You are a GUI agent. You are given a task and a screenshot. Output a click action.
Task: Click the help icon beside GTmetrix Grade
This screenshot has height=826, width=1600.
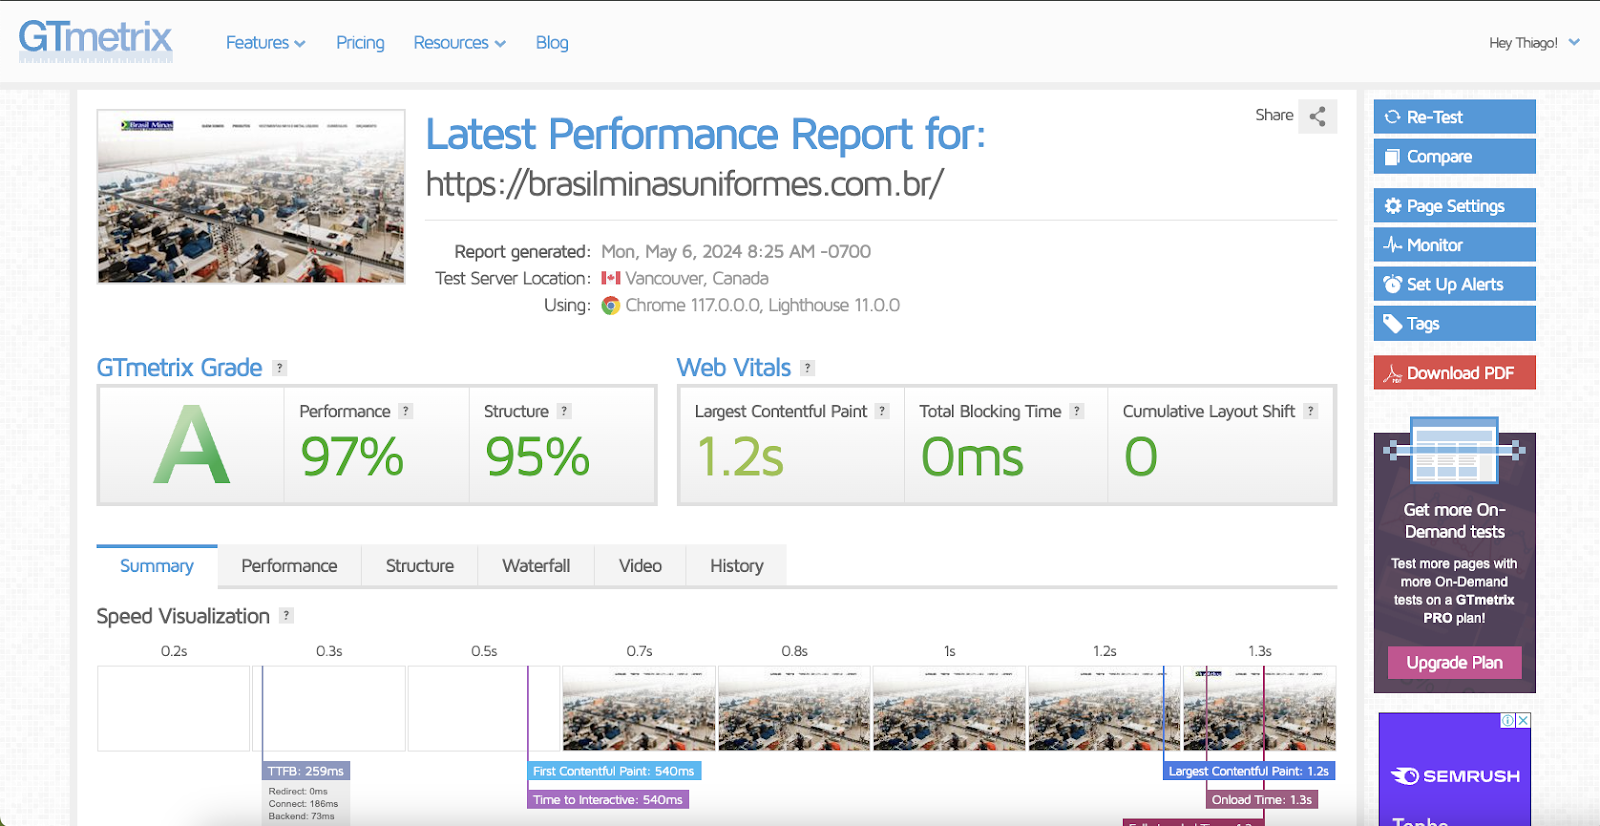(280, 368)
